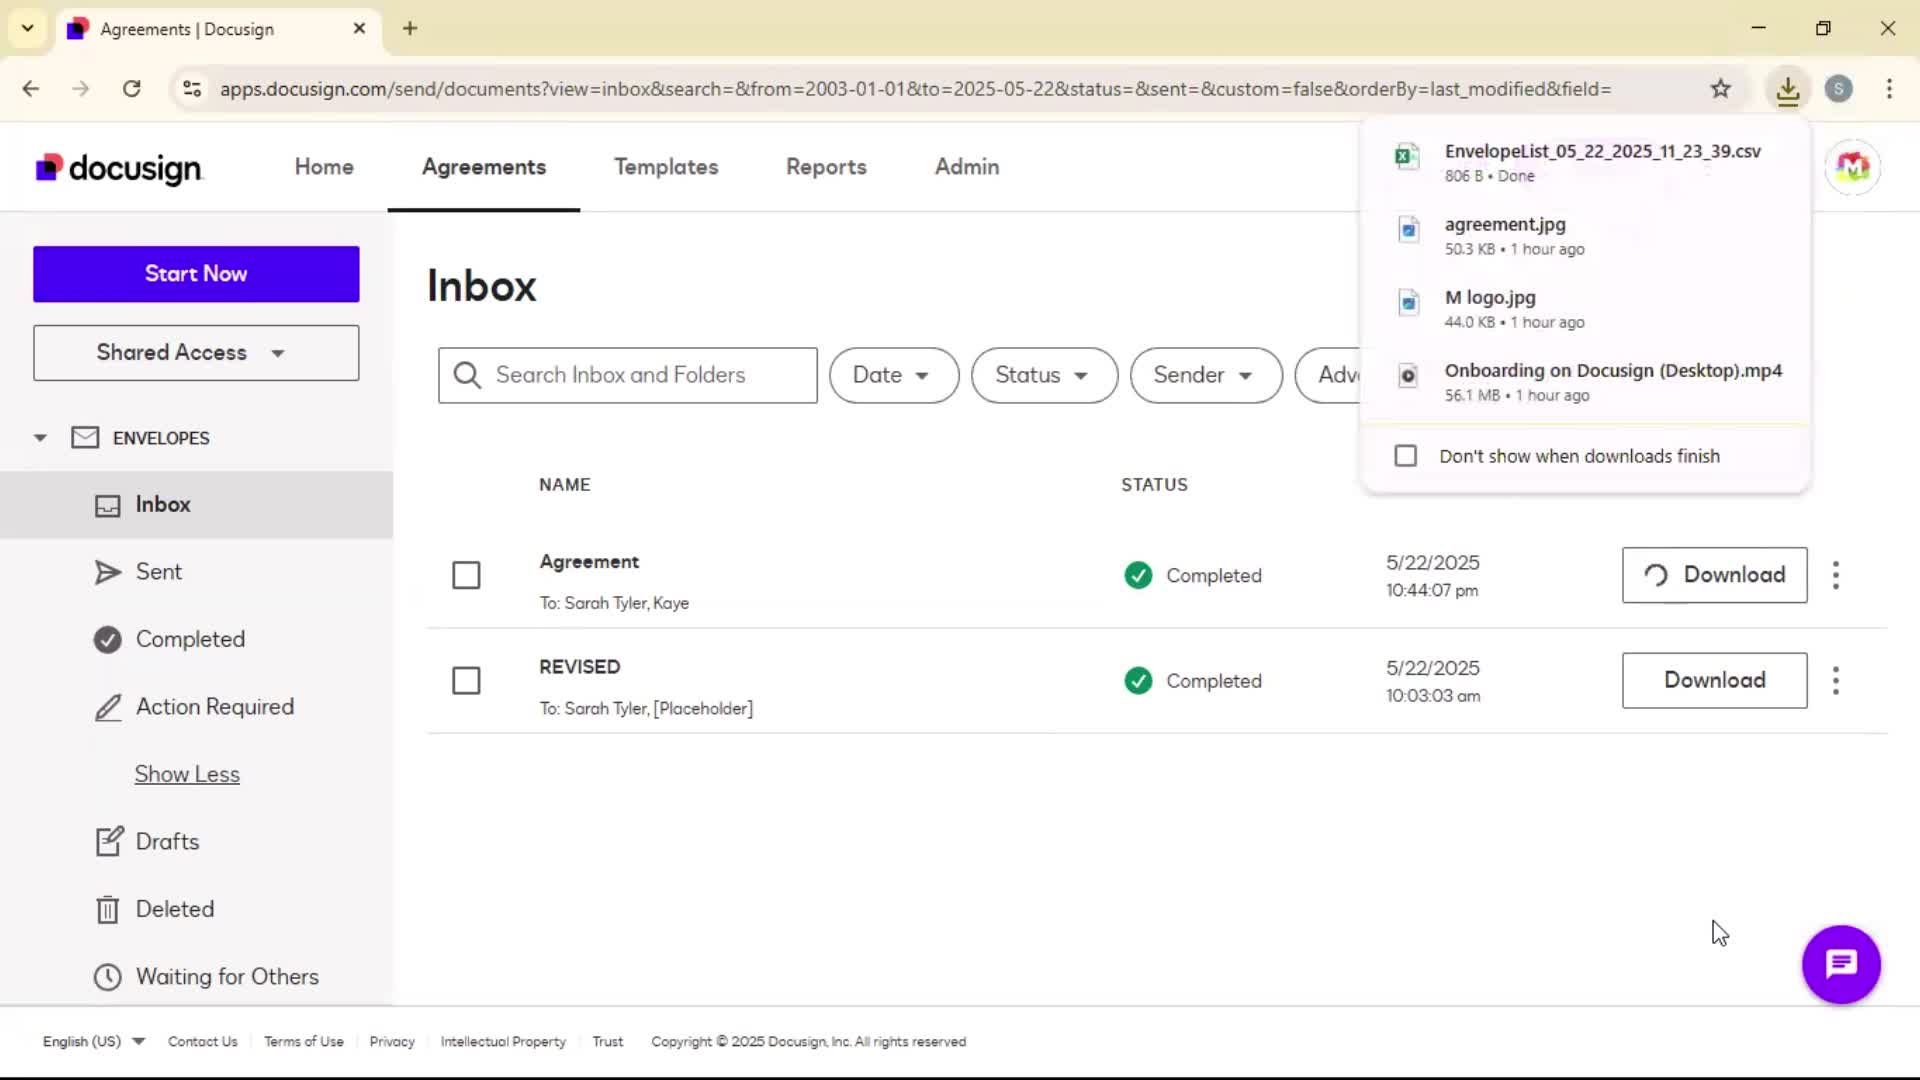
Task: Collapse the Envelopes section
Action: pos(40,438)
